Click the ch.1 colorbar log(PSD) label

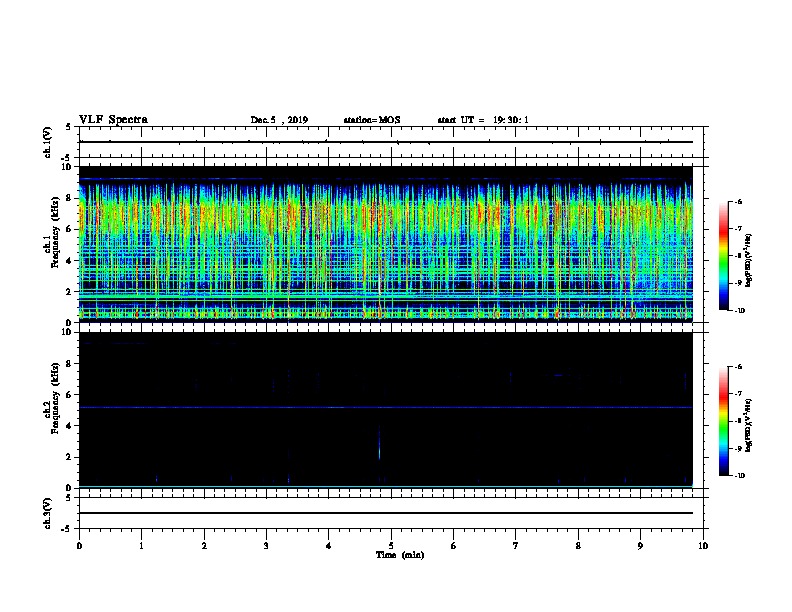[749, 261]
